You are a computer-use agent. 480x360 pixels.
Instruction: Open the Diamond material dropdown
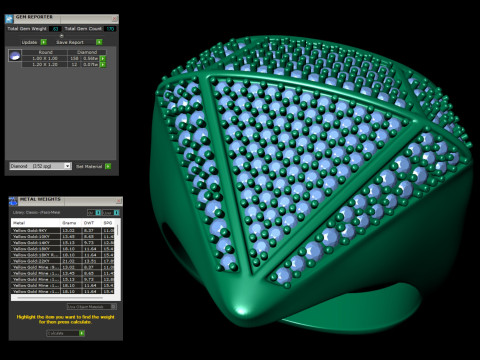pos(40,166)
